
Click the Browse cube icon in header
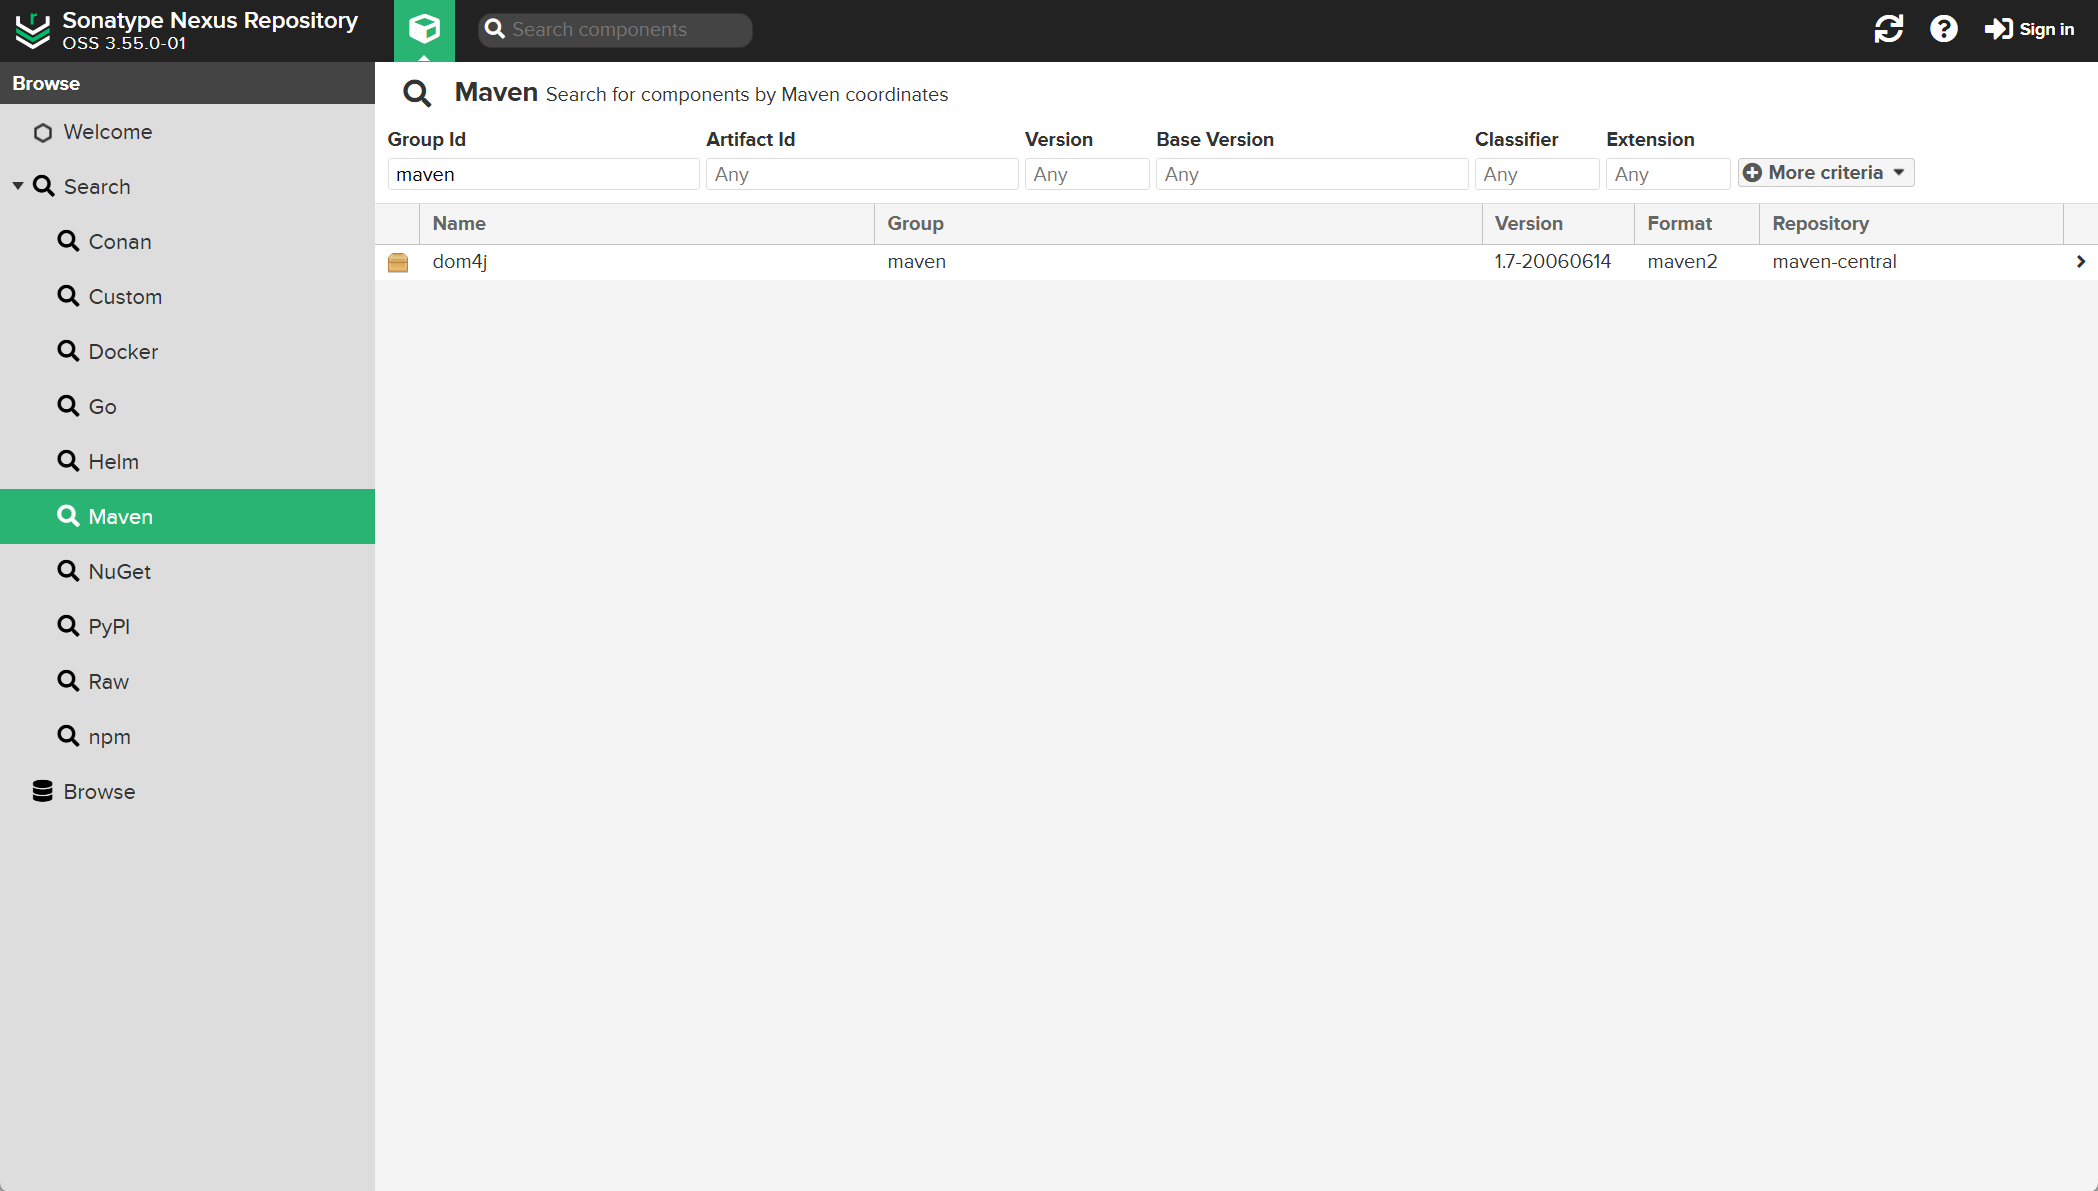(x=424, y=29)
